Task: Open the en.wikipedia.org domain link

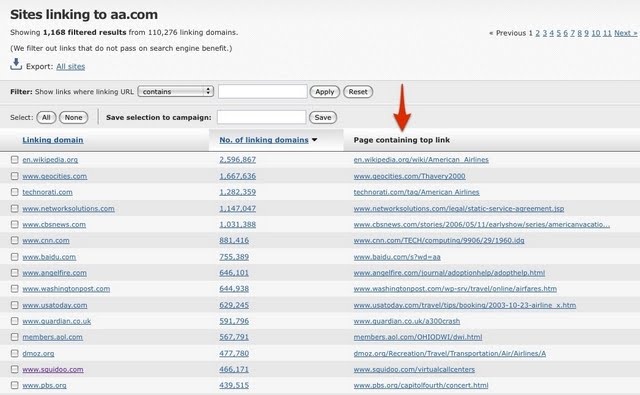Action: (50, 160)
